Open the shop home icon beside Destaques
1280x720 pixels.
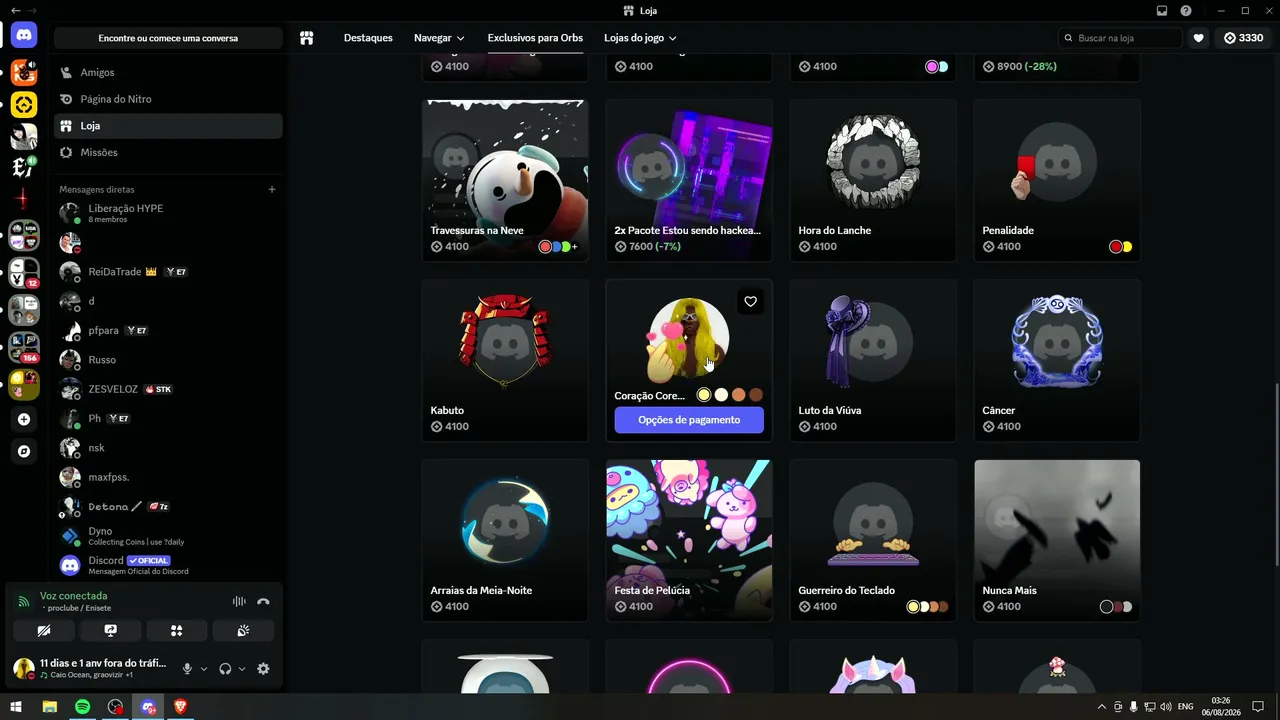307,38
